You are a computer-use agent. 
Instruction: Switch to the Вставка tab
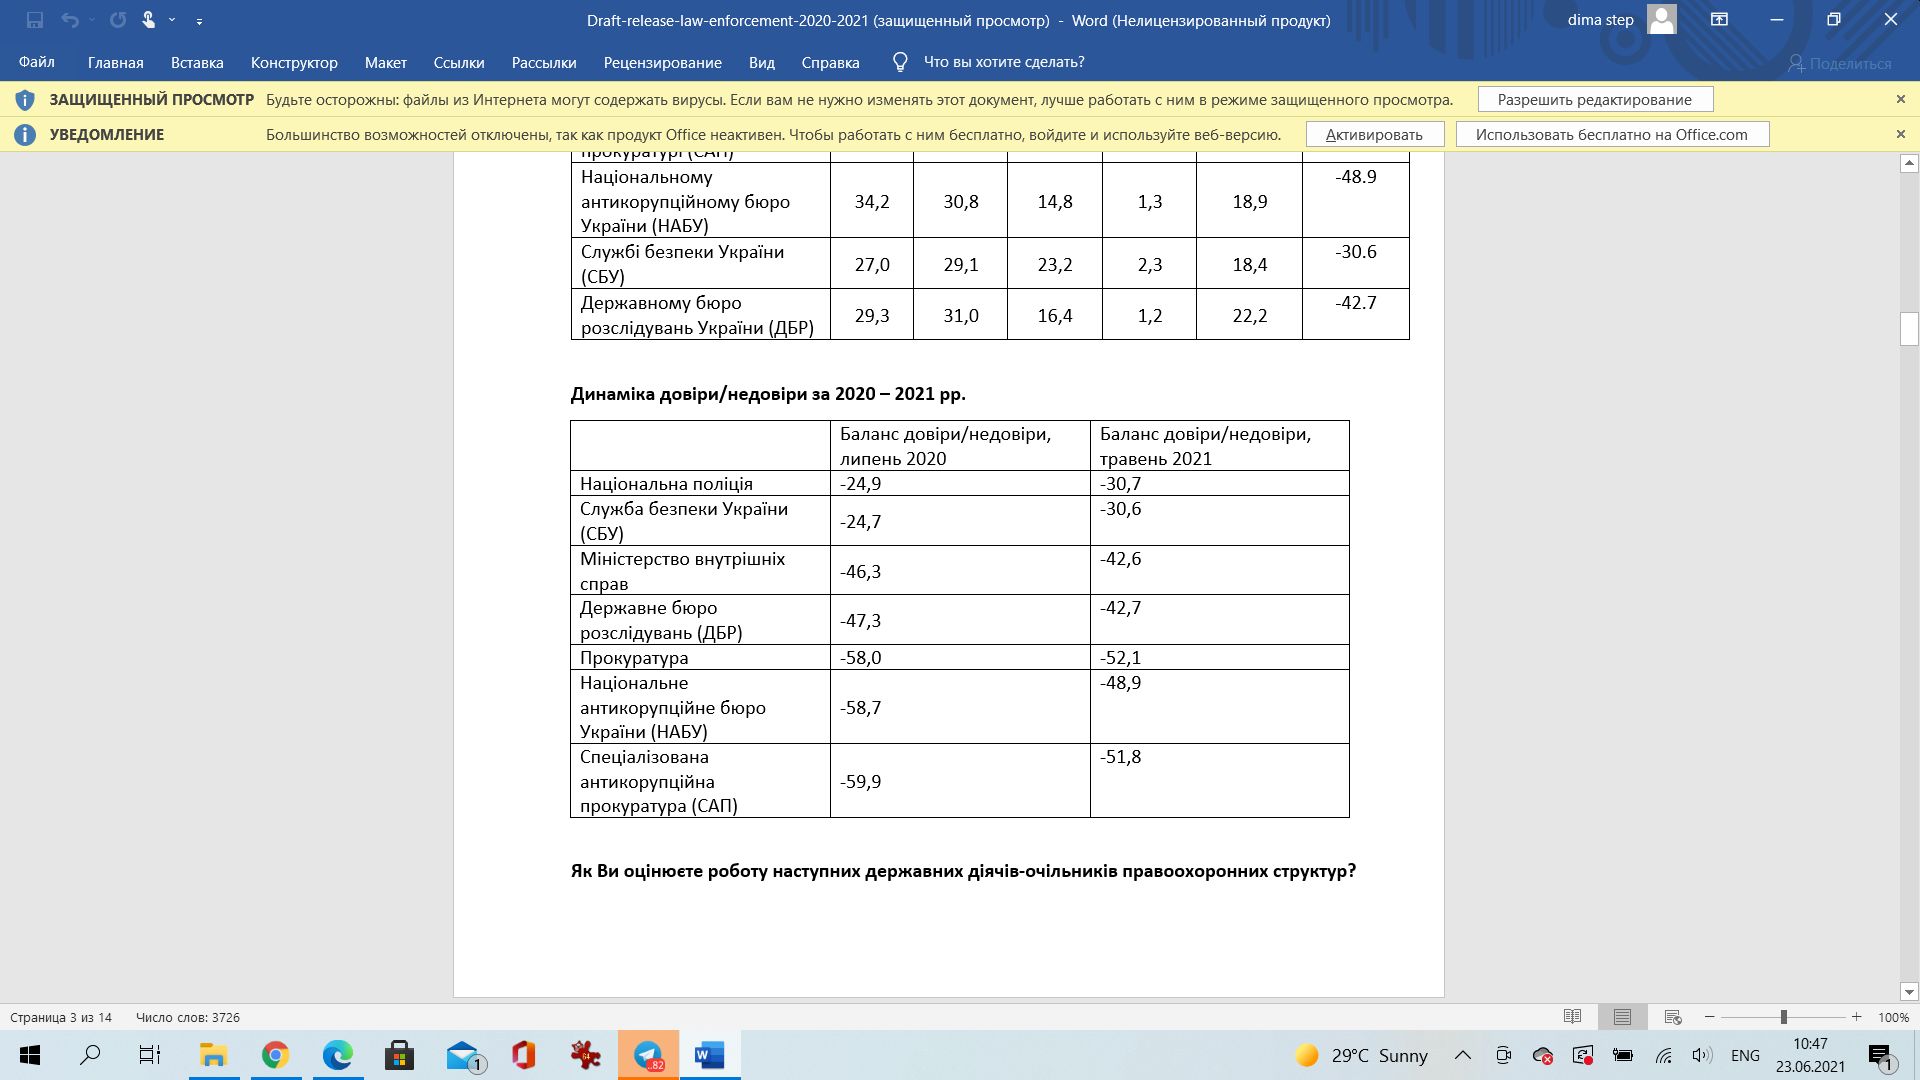pos(197,62)
